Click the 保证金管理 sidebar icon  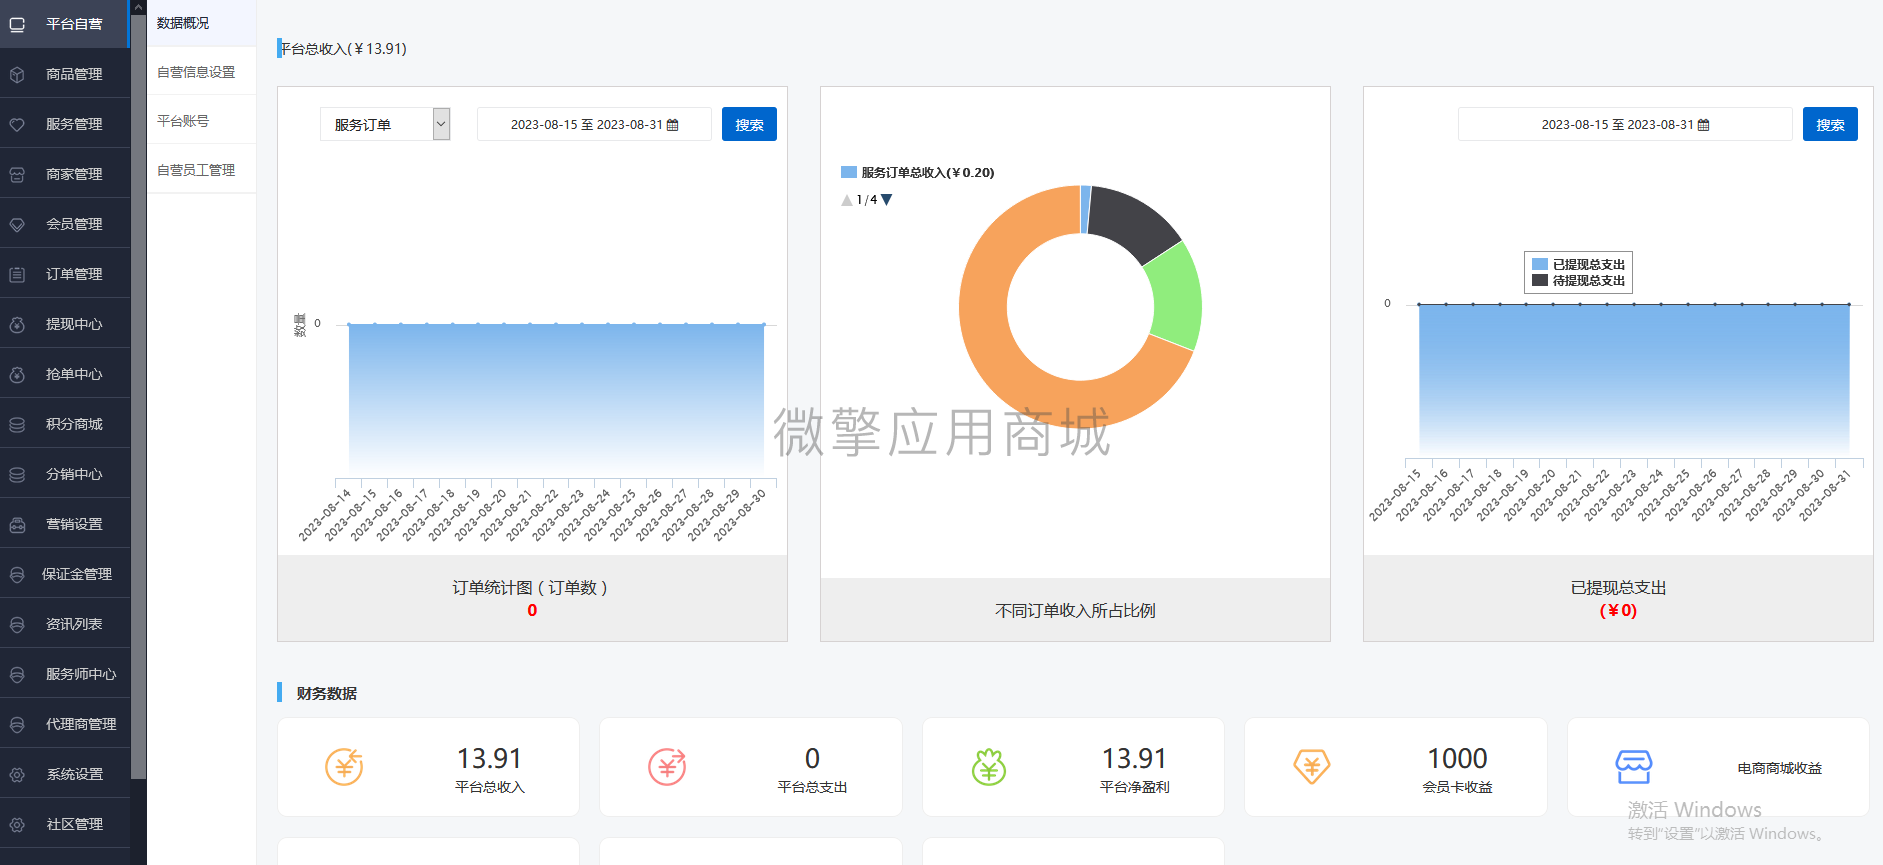coord(17,574)
